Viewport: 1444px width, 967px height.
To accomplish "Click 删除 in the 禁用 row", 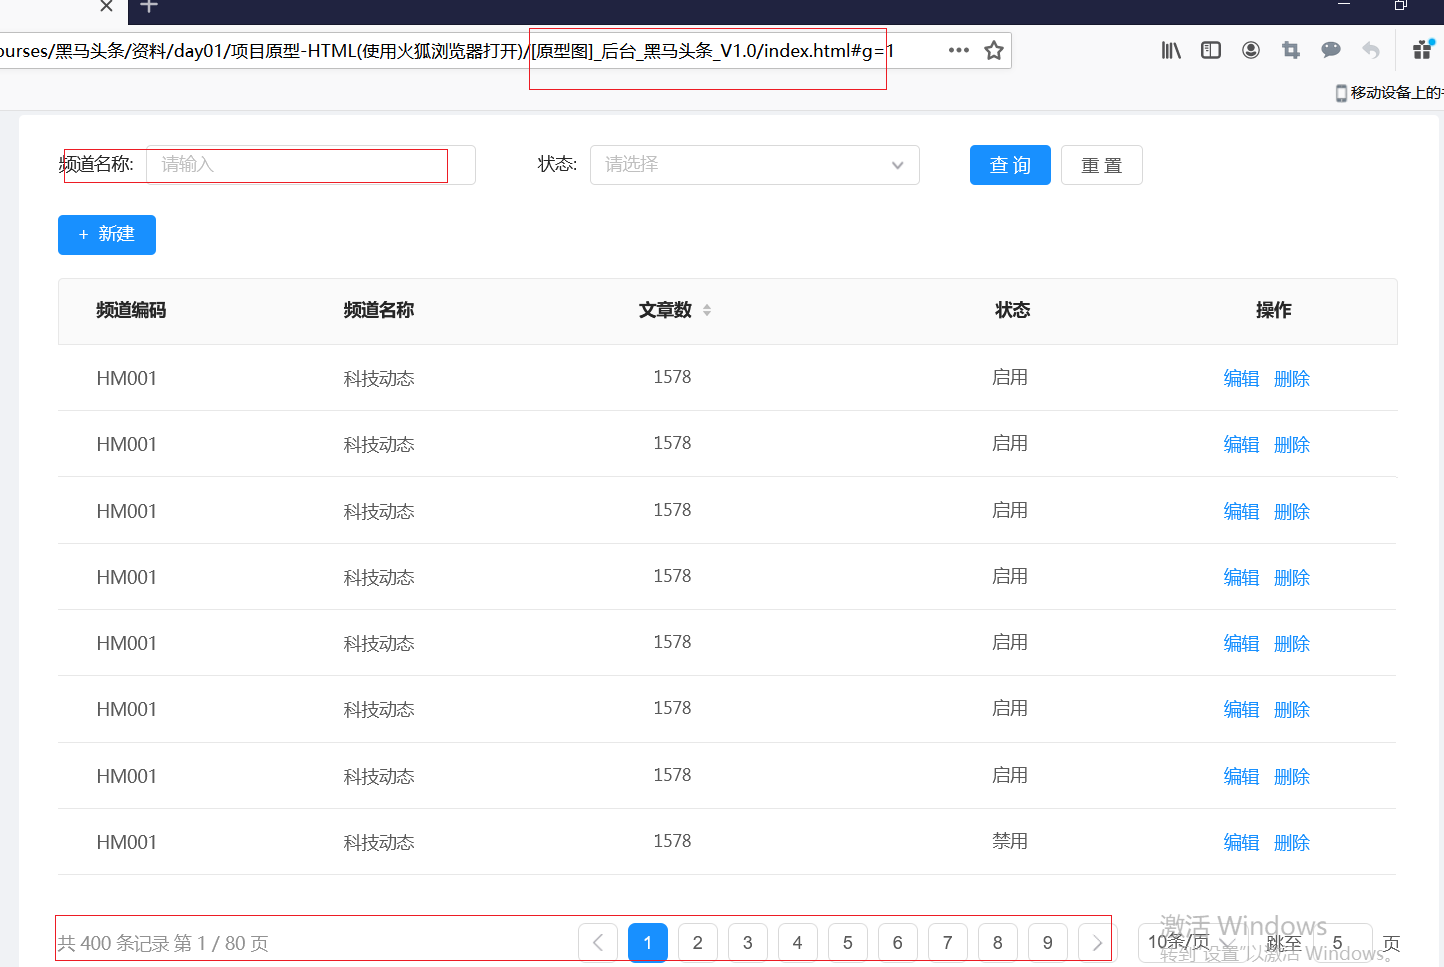I will (1292, 843).
